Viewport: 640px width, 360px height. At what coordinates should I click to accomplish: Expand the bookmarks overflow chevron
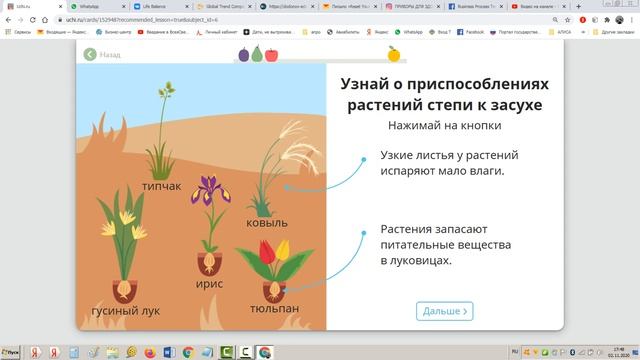tap(583, 32)
